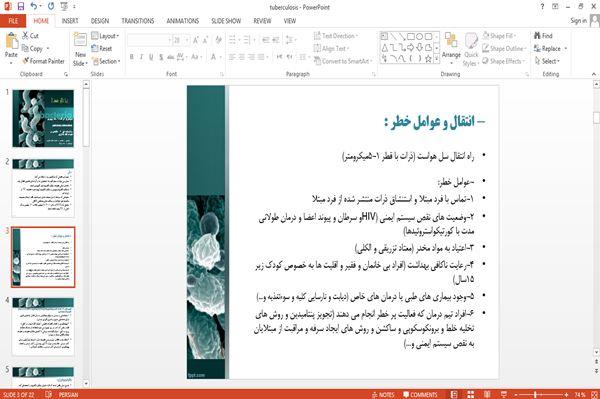Toggle numbered list formatting

pos(248,40)
